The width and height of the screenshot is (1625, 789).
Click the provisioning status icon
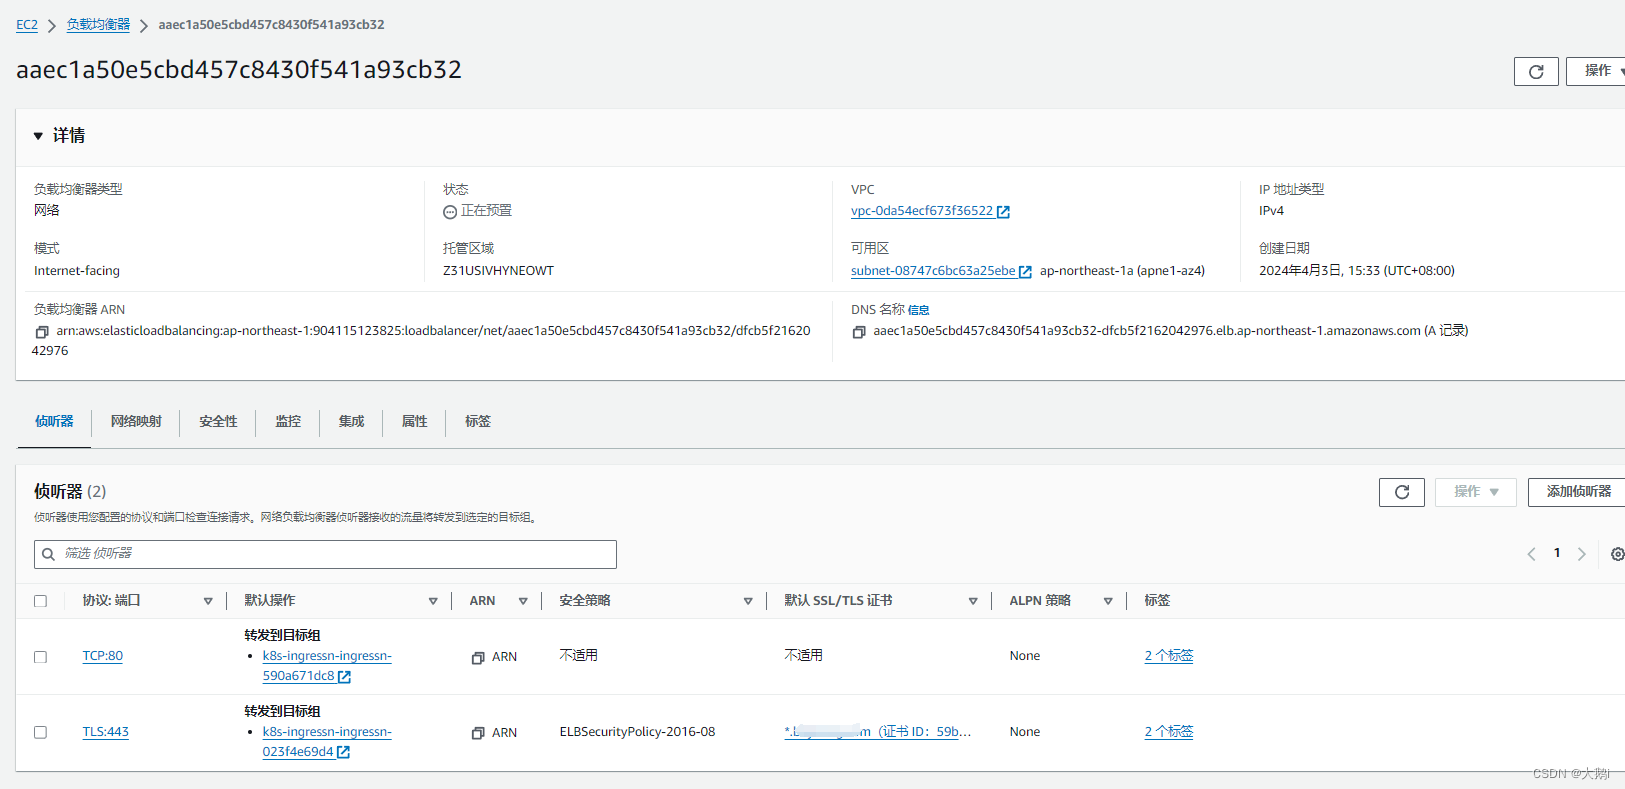450,212
